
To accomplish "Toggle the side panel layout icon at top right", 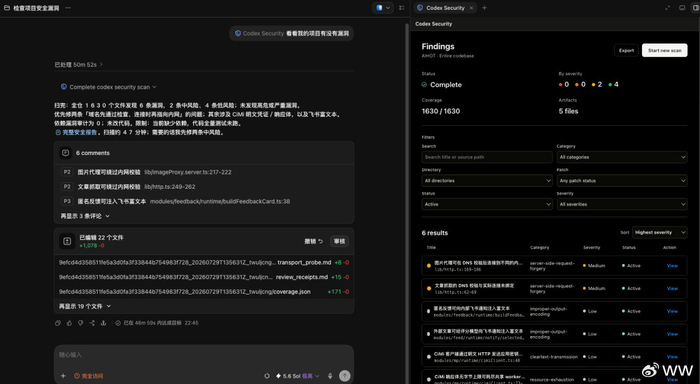I will (696, 8).
